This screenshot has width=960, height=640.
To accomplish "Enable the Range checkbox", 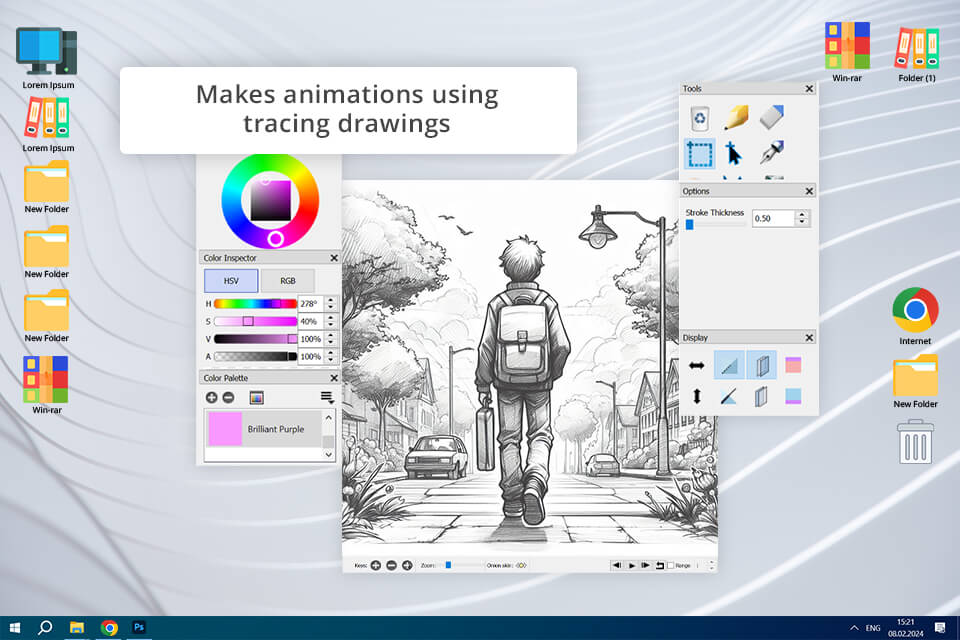I will pyautogui.click(x=670, y=565).
